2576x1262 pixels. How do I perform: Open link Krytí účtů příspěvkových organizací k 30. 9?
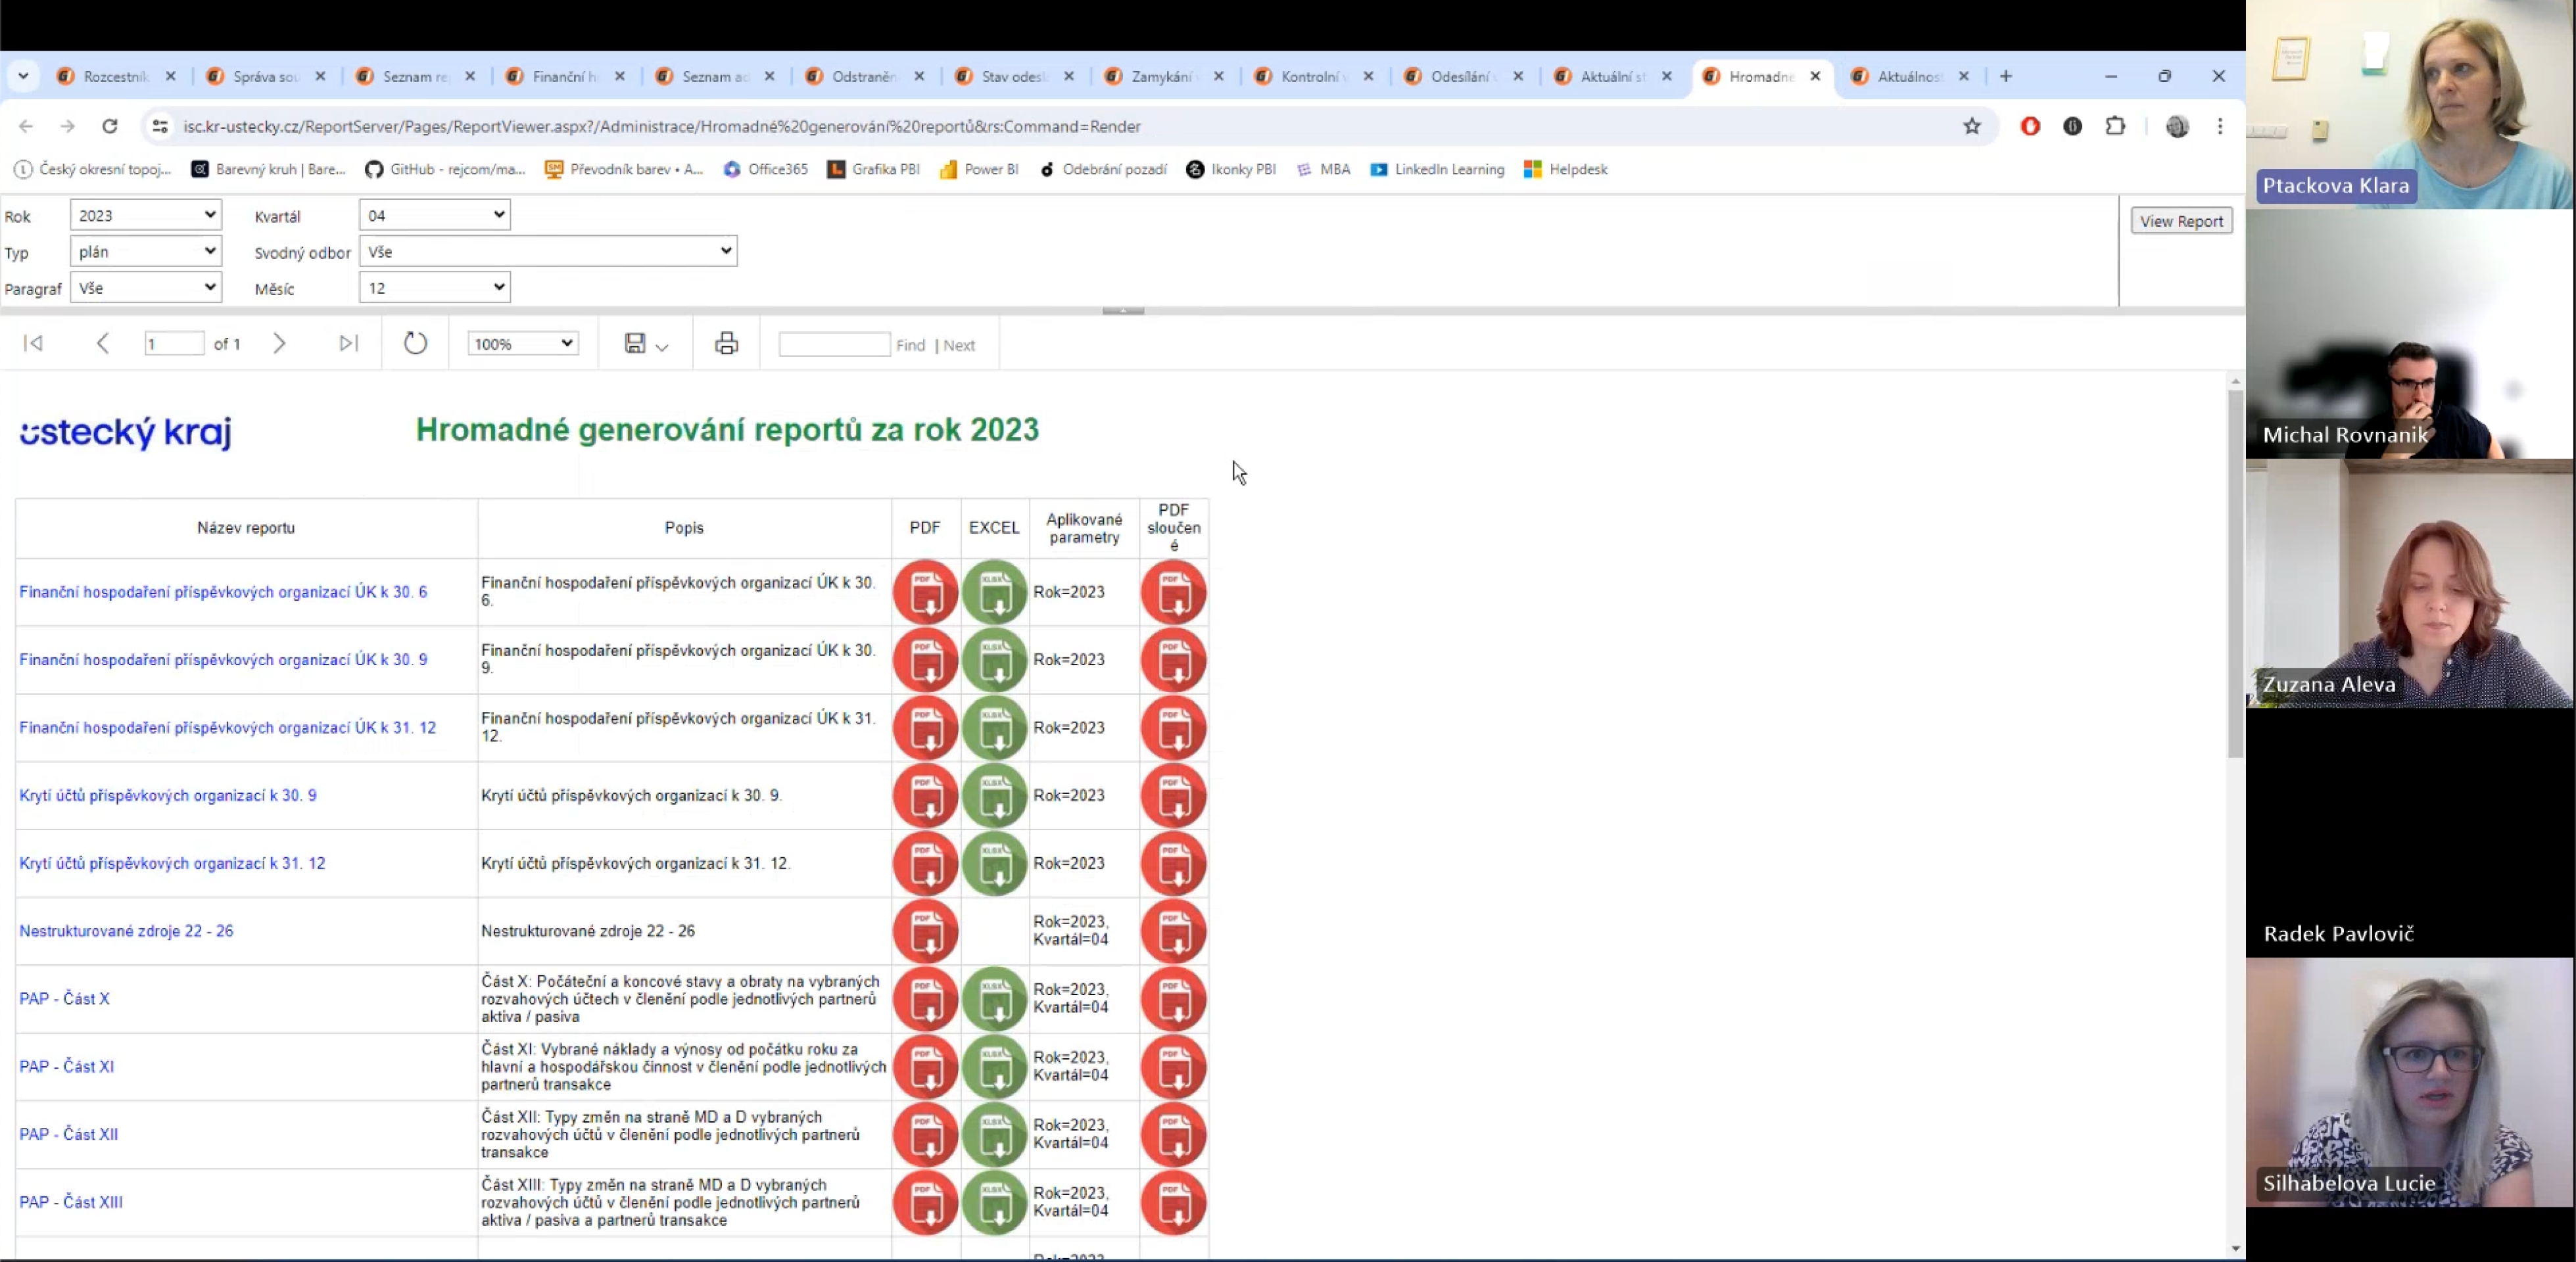point(168,796)
